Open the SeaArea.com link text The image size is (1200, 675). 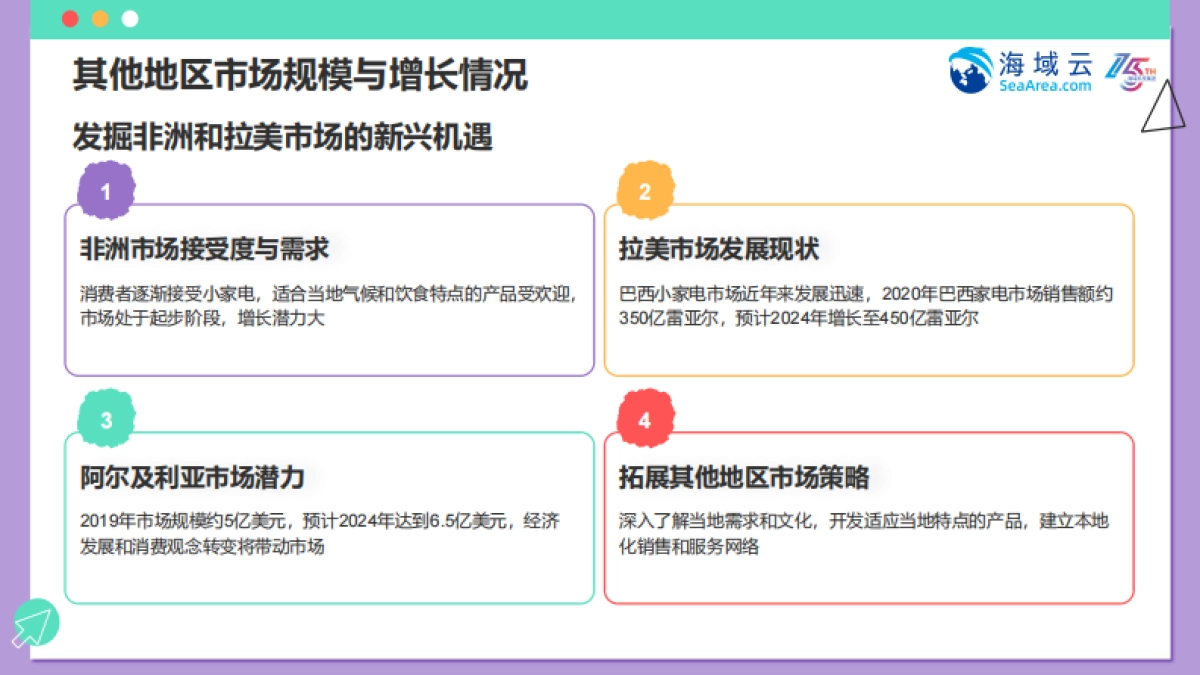(1044, 85)
